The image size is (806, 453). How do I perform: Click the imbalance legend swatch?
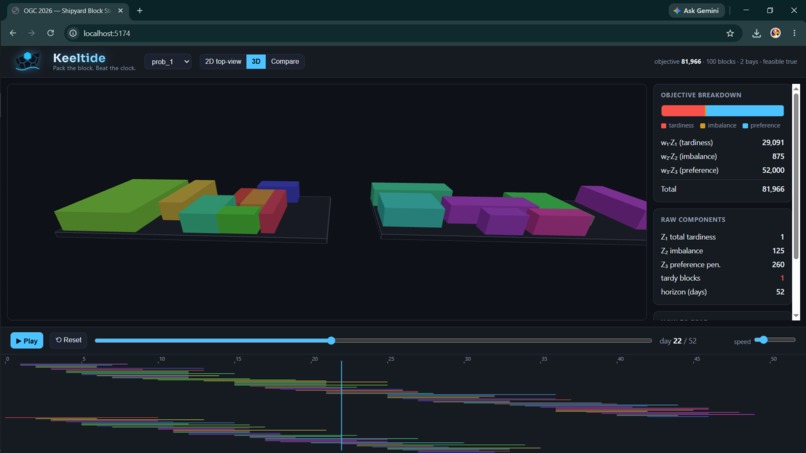point(703,125)
